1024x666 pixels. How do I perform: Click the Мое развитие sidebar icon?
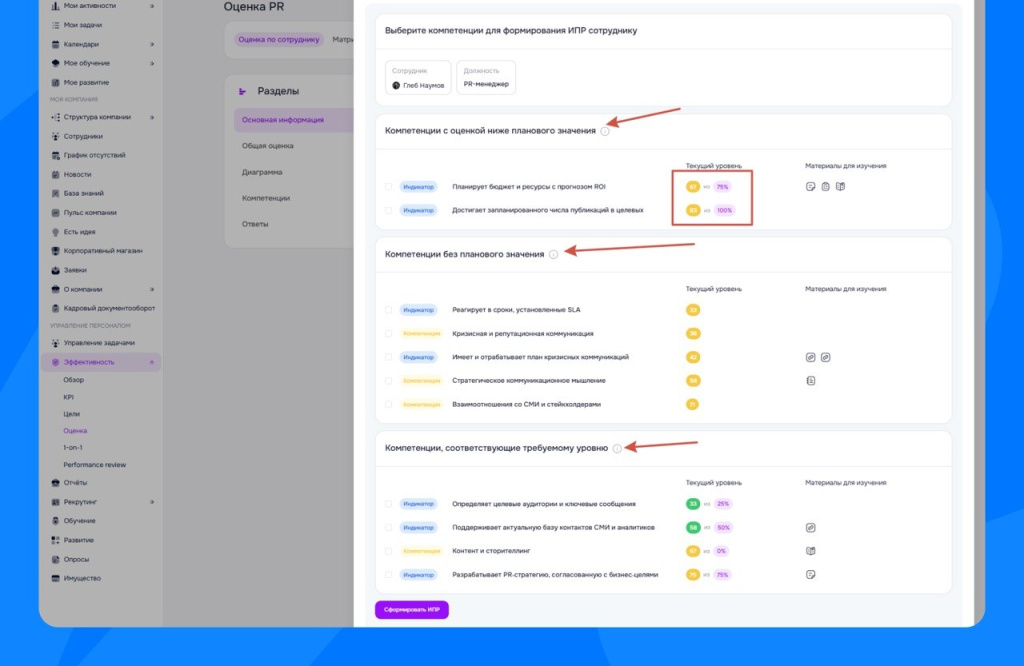point(56,82)
